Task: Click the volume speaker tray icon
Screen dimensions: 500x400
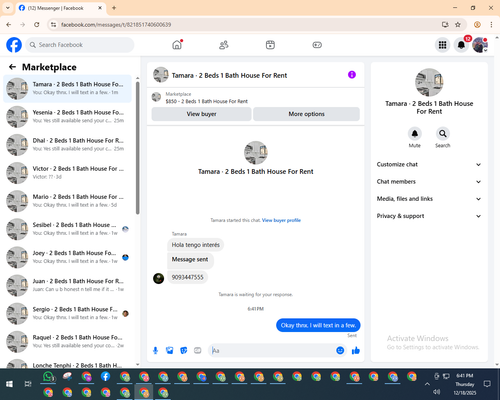Action: point(437,392)
